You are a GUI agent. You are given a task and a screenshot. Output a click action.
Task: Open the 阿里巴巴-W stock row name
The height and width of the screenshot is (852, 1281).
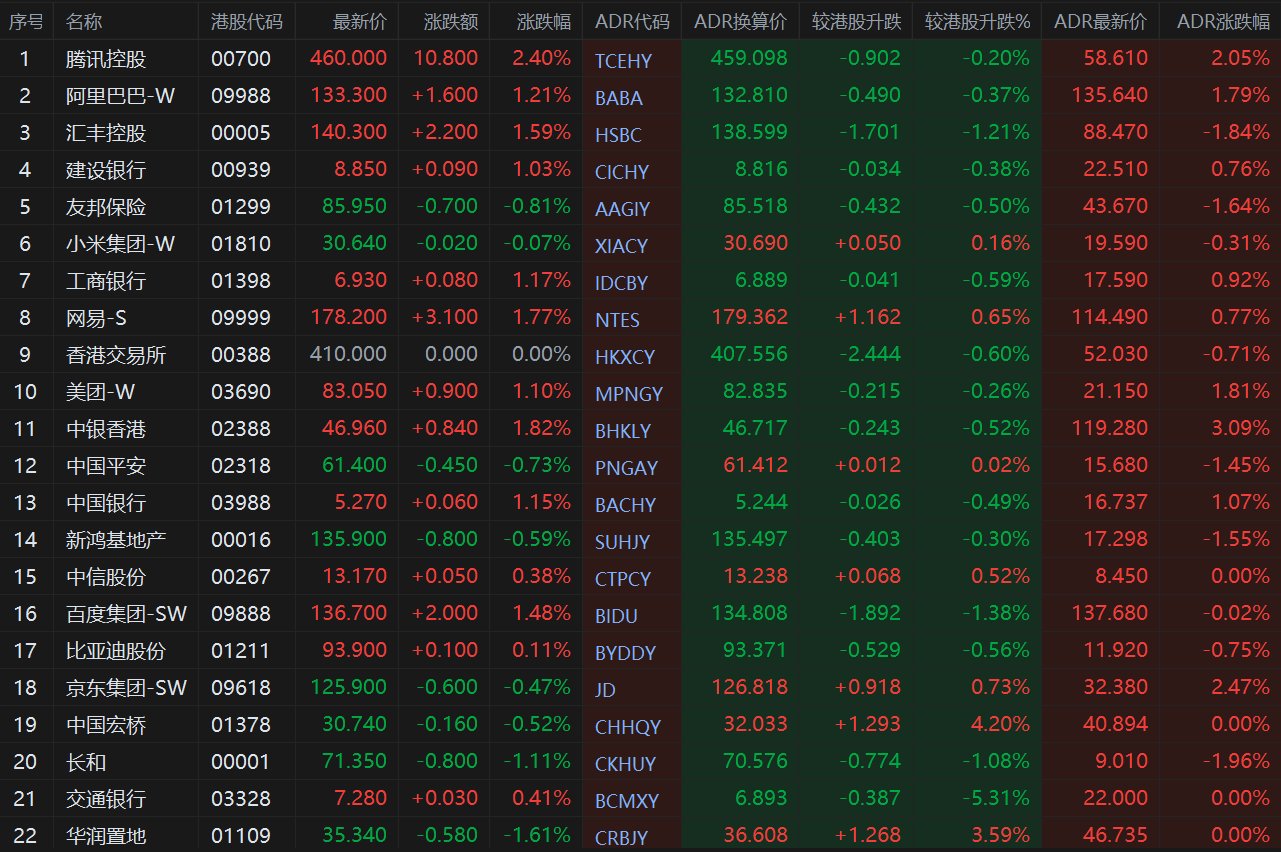coord(120,96)
